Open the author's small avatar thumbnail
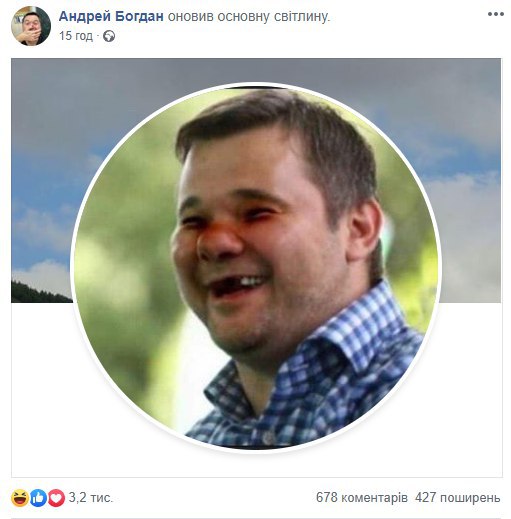 point(31,26)
